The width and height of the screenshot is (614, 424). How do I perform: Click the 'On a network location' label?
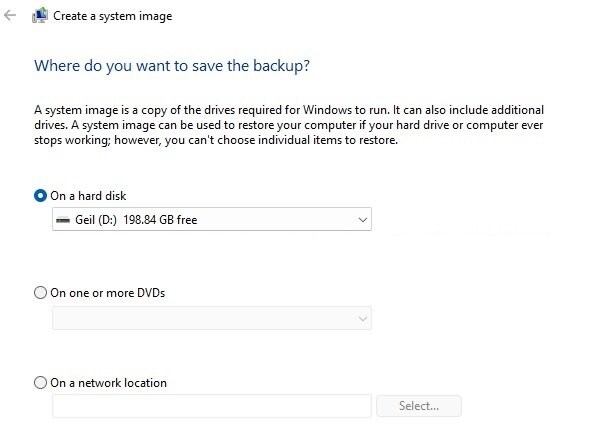[108, 382]
